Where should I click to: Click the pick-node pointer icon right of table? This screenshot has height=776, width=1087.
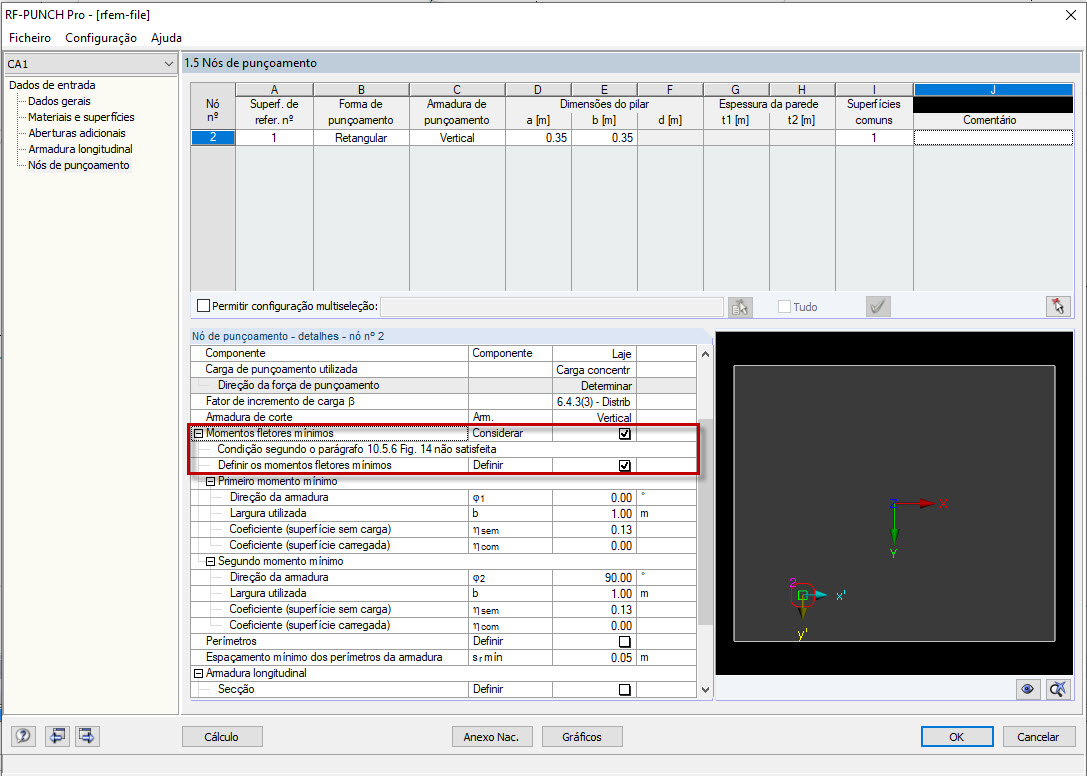pos(1058,307)
